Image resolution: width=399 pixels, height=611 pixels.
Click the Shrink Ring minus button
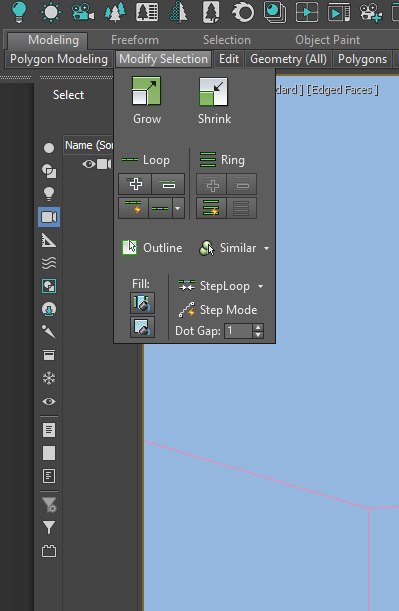(242, 184)
